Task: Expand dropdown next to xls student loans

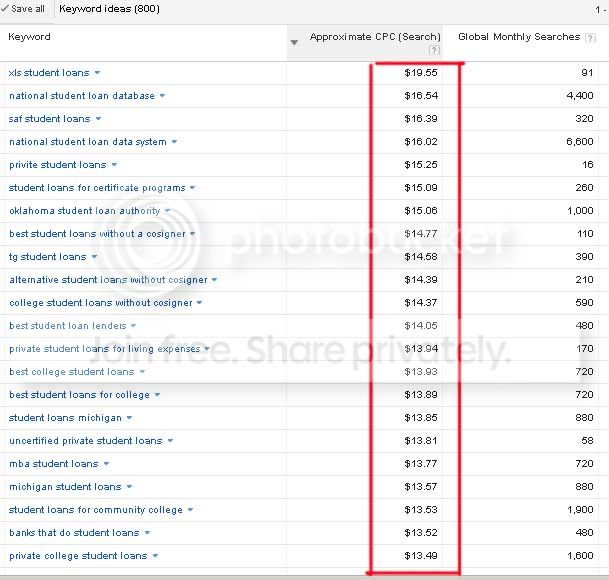Action: point(97,73)
